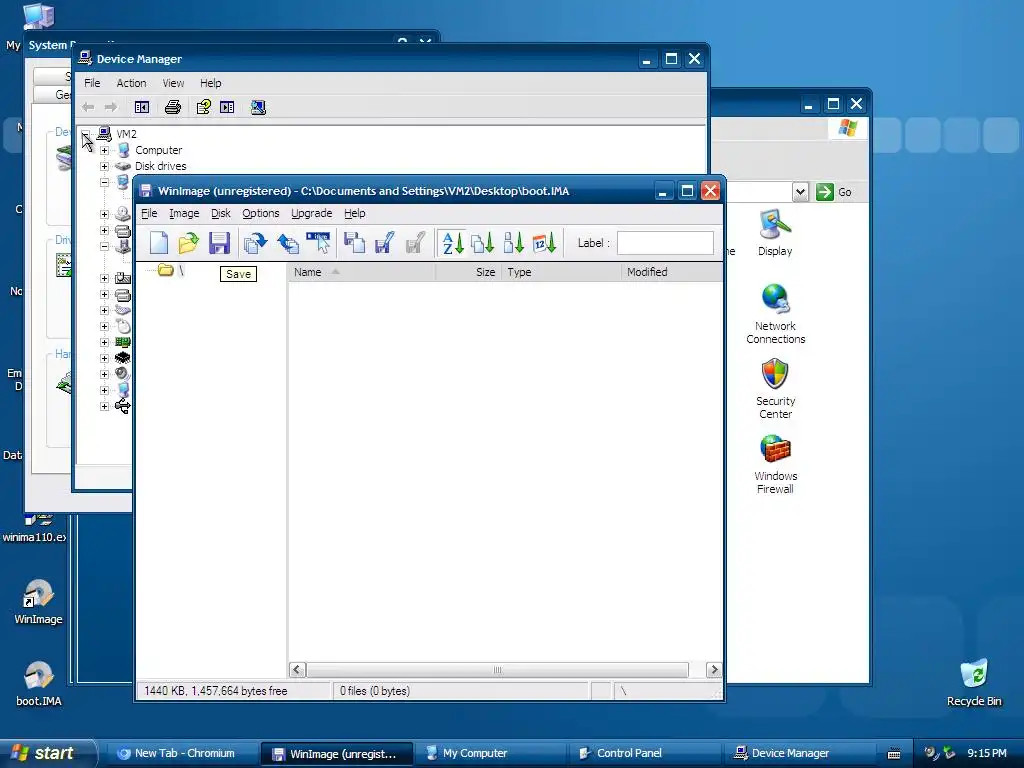Toggle sort by name A-Z button
Image resolution: width=1024 pixels, height=768 pixels.
coord(453,243)
